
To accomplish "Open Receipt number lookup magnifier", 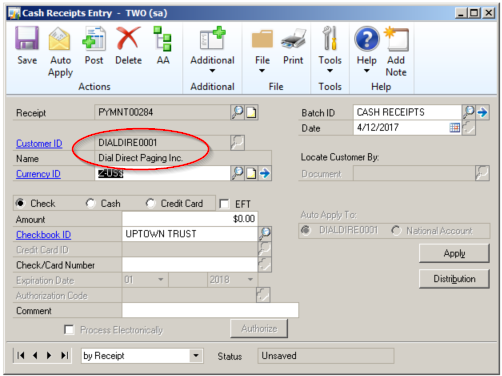I will click(237, 112).
